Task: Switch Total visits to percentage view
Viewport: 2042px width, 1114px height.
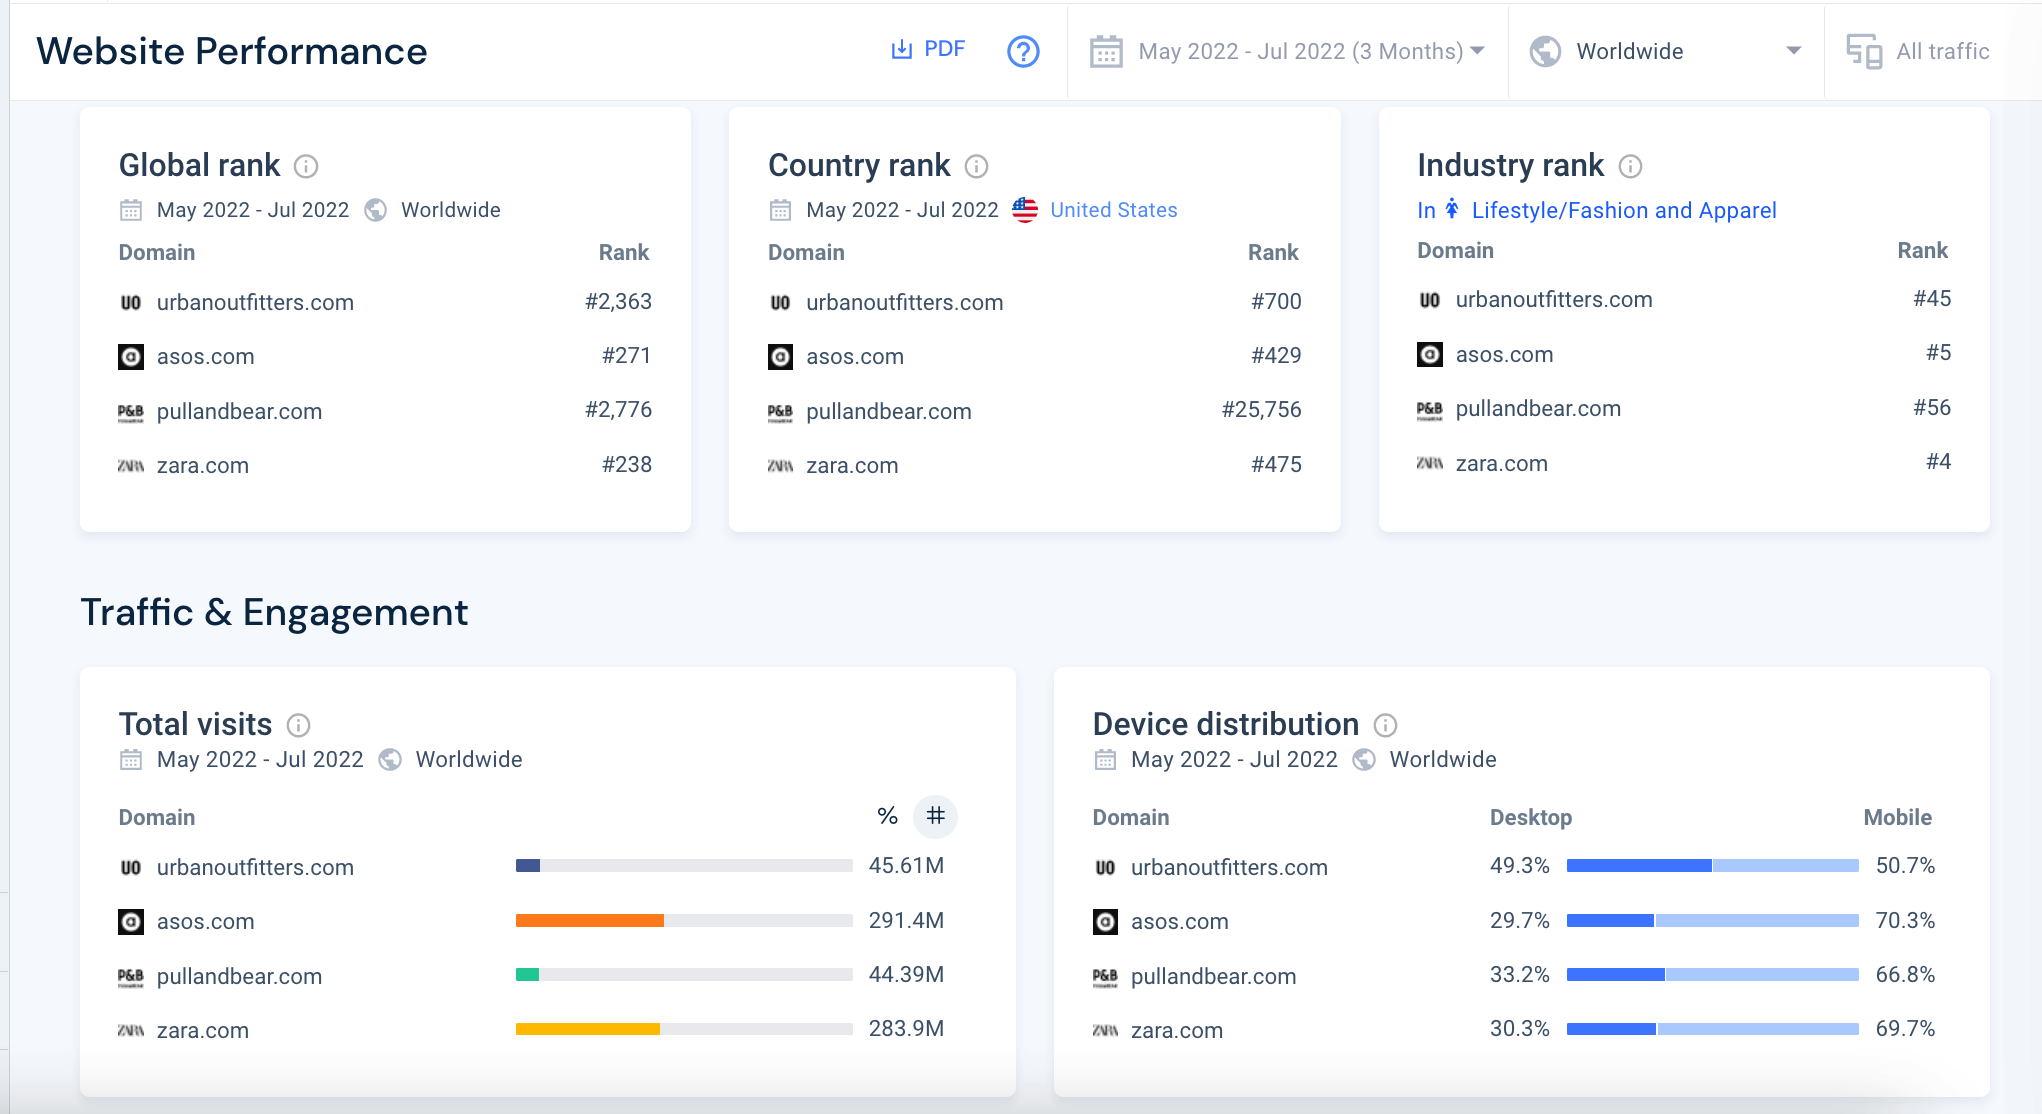Action: 887,816
